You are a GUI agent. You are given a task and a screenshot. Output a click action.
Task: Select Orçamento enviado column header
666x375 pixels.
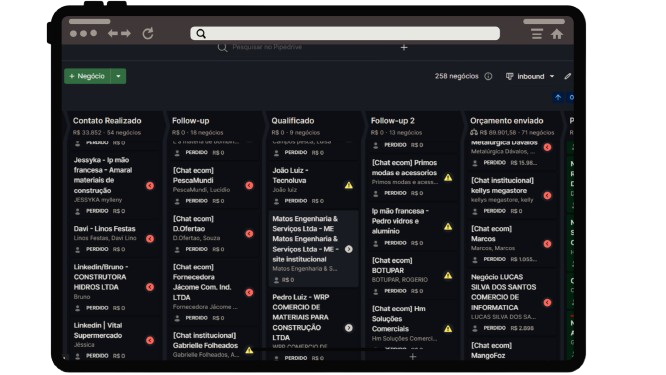click(x=506, y=121)
